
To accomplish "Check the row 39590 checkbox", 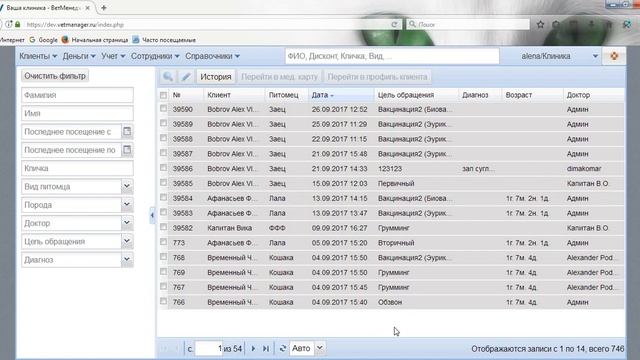I will 163,109.
